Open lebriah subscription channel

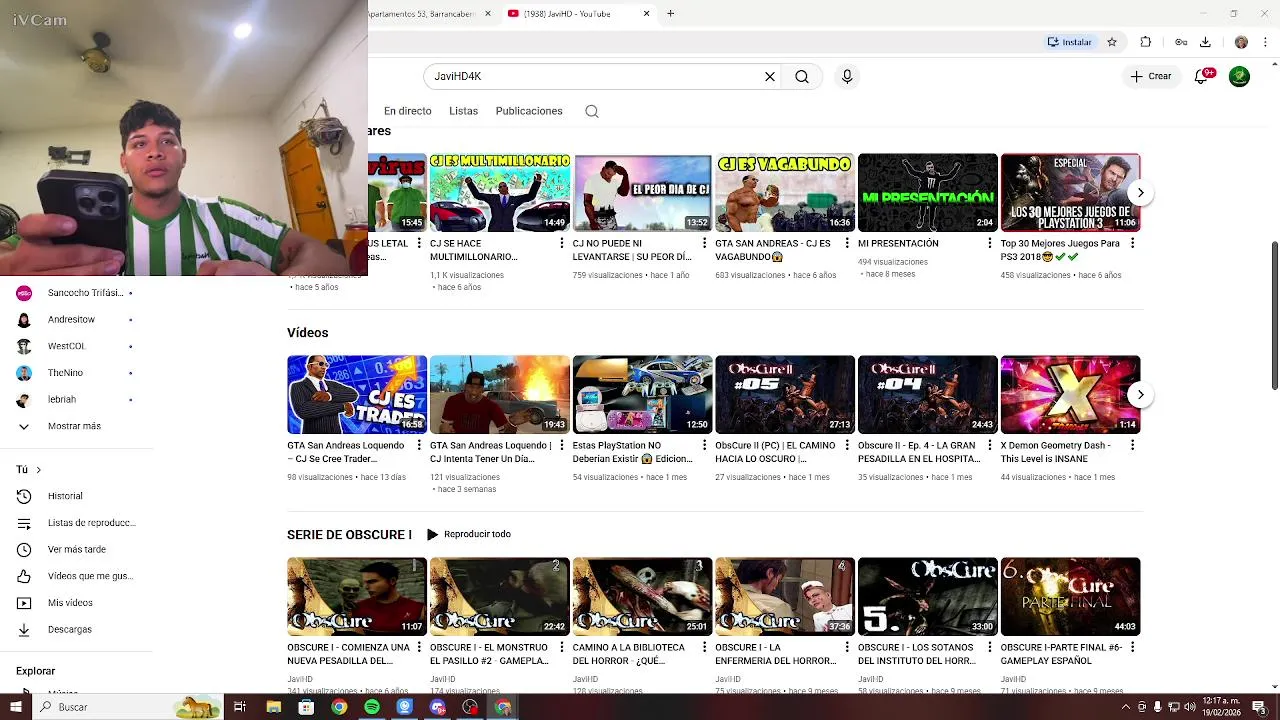click(x=76, y=399)
